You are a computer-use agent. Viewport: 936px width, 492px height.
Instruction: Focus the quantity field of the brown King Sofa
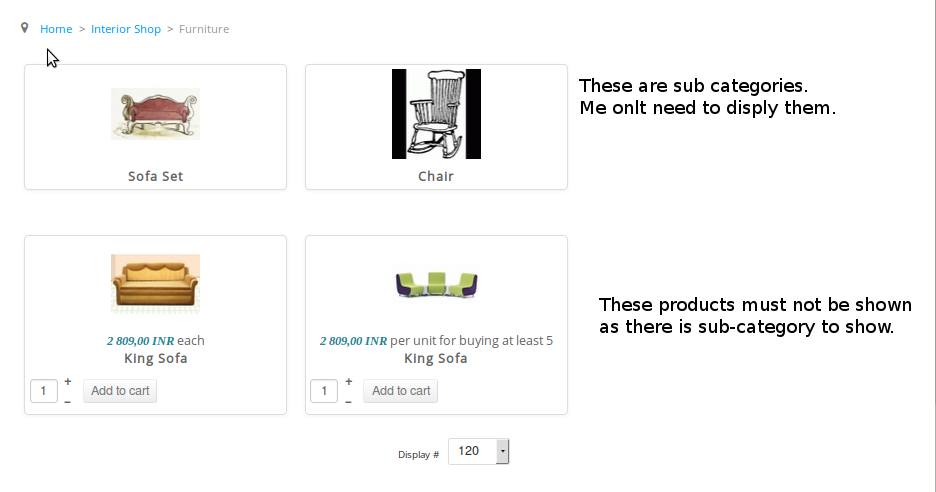tap(44, 391)
